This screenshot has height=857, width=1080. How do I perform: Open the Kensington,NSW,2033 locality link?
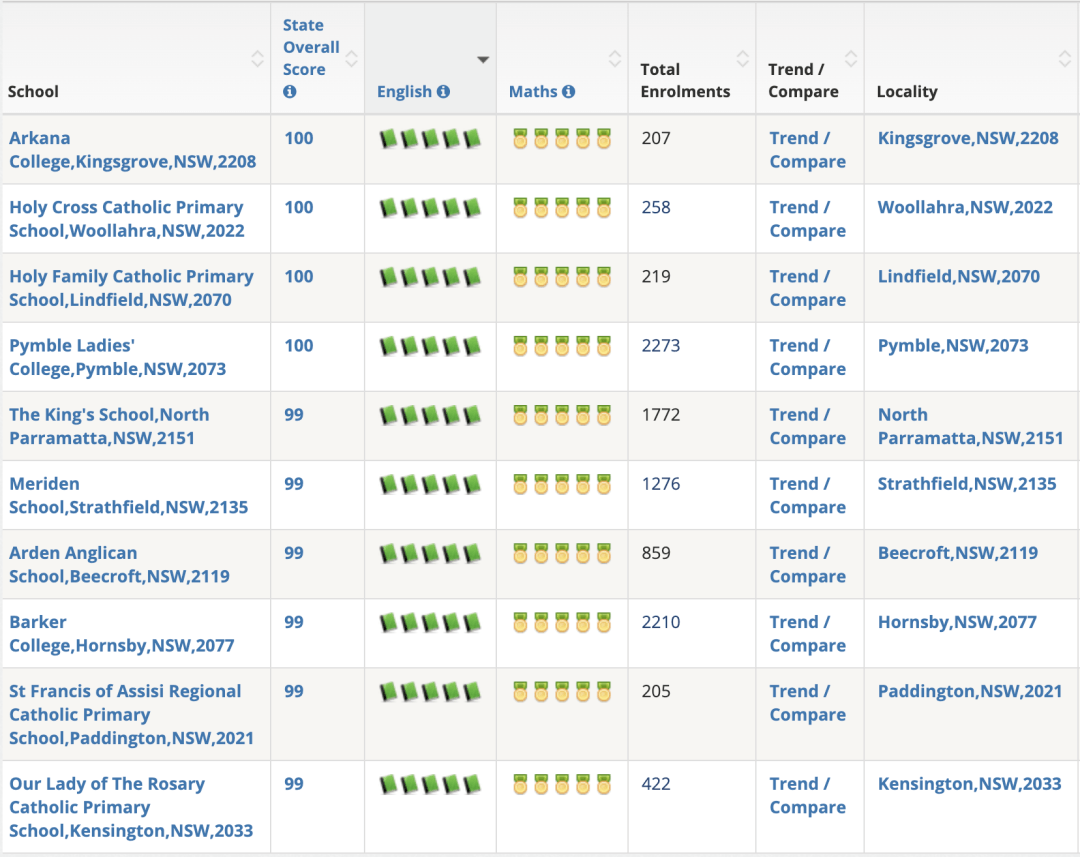point(969,783)
